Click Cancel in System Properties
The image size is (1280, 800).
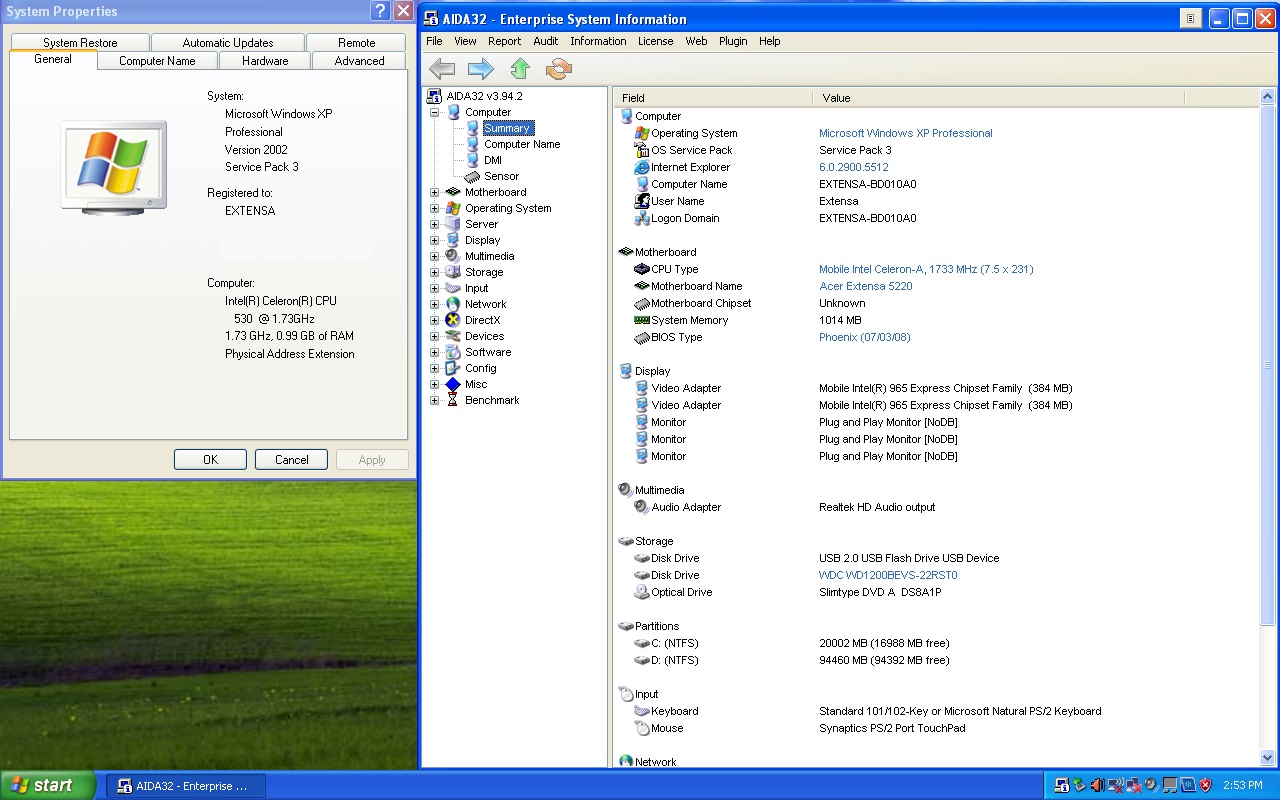click(x=291, y=460)
